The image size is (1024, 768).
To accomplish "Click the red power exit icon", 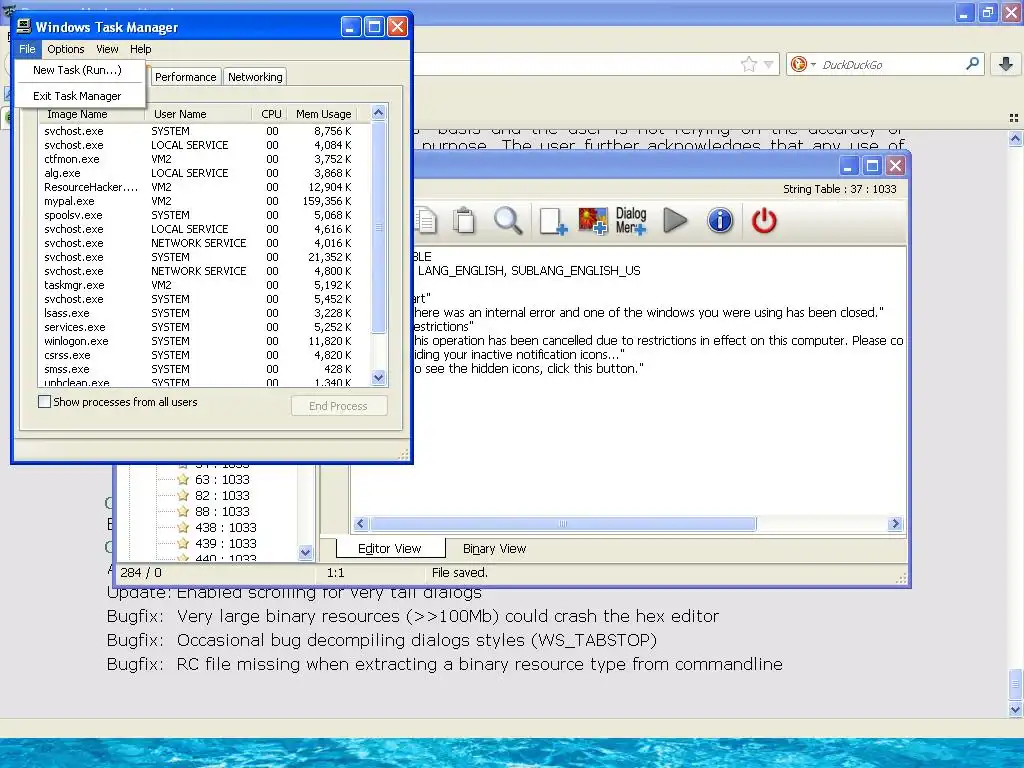I will click(x=763, y=220).
